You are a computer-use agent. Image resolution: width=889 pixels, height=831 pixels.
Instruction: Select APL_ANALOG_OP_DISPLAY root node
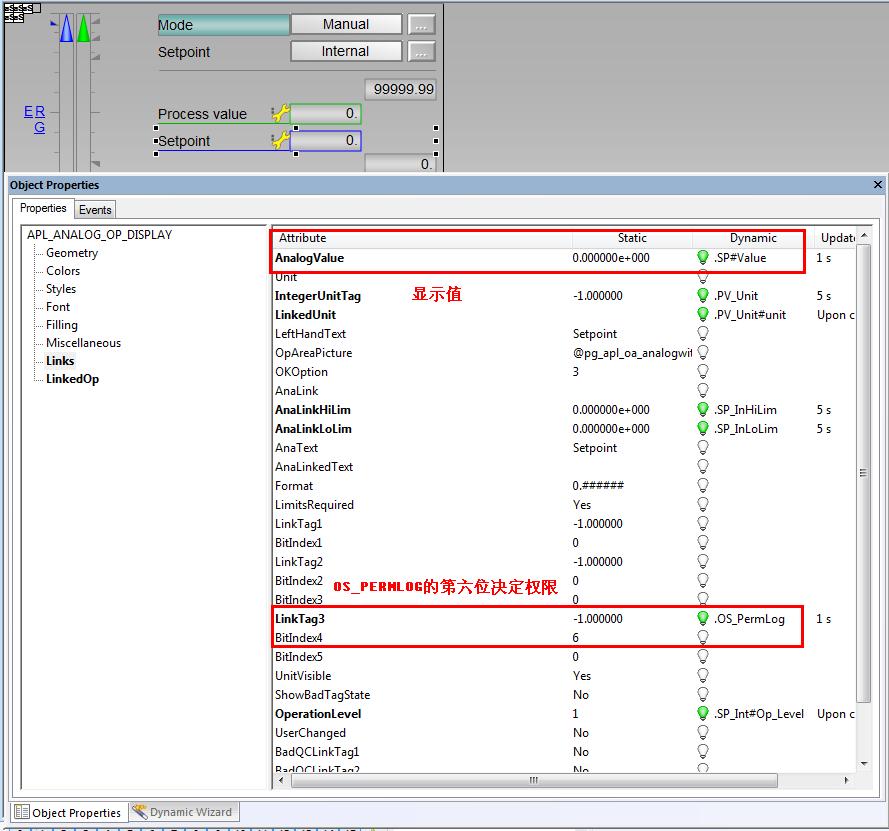pyautogui.click(x=99, y=235)
